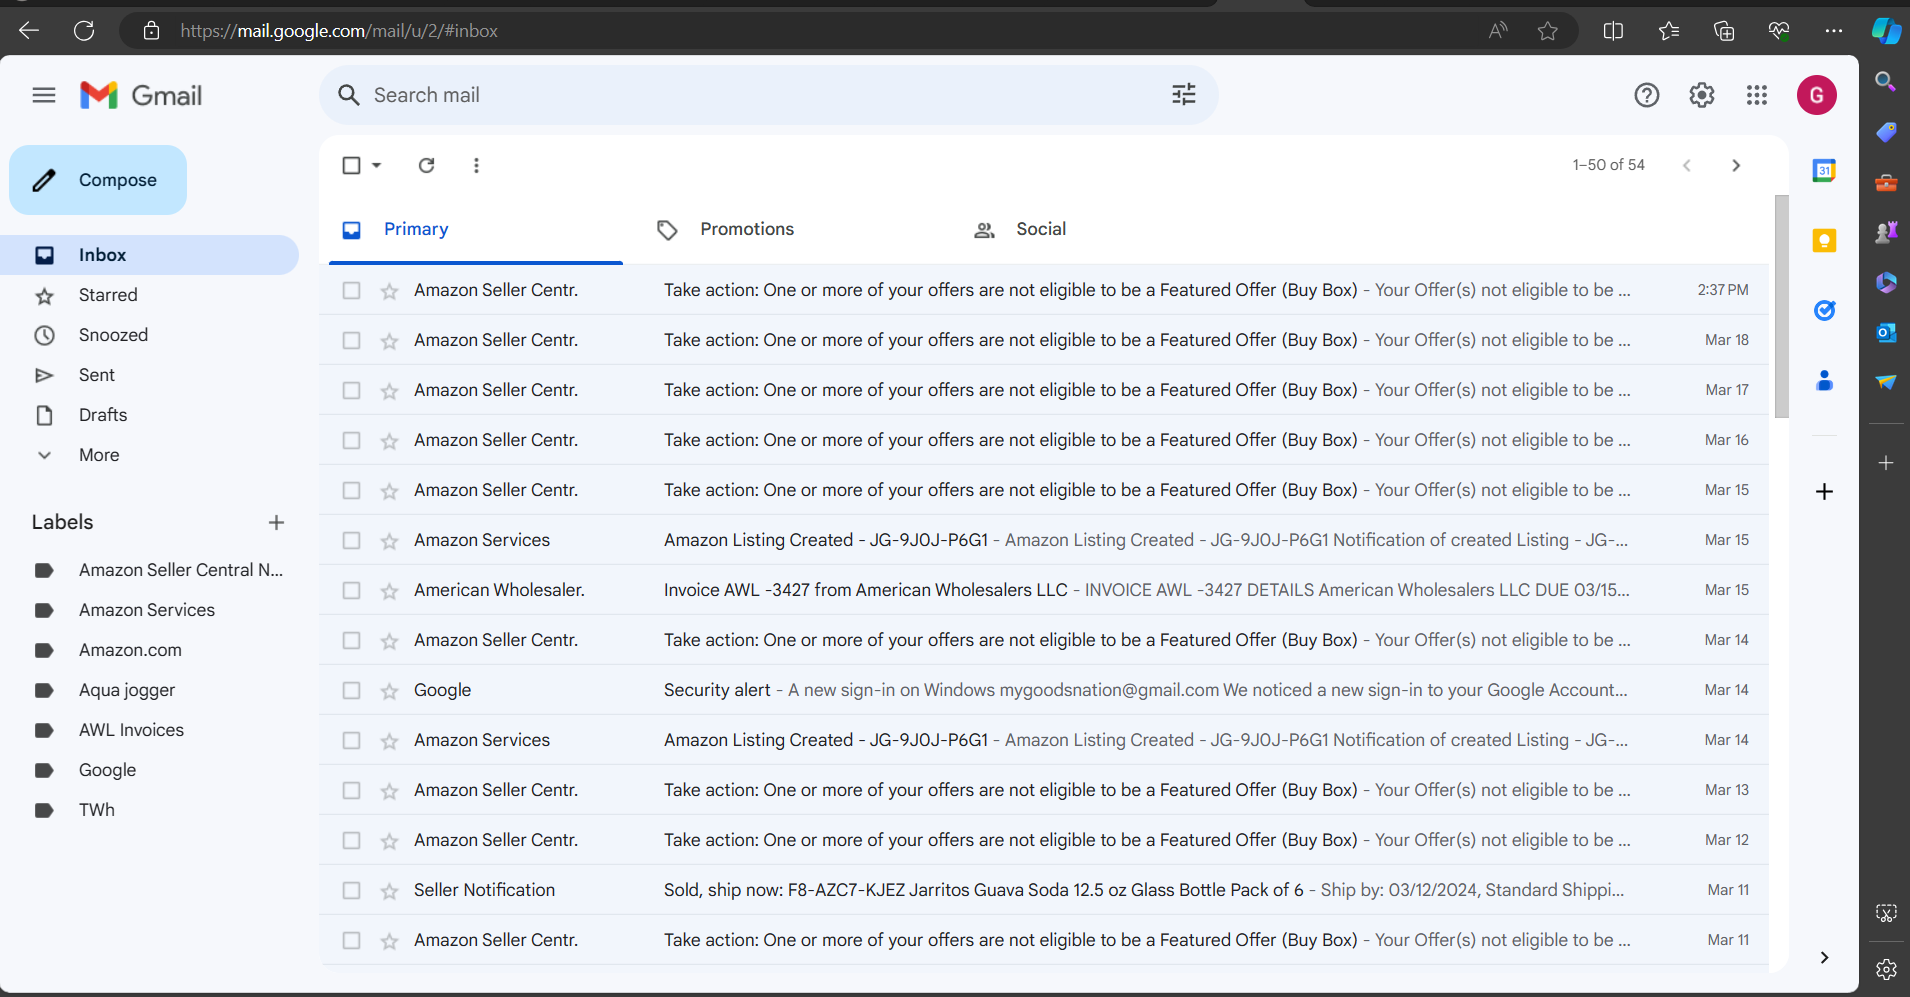
Task: Open the Support help icon
Action: click(1647, 95)
